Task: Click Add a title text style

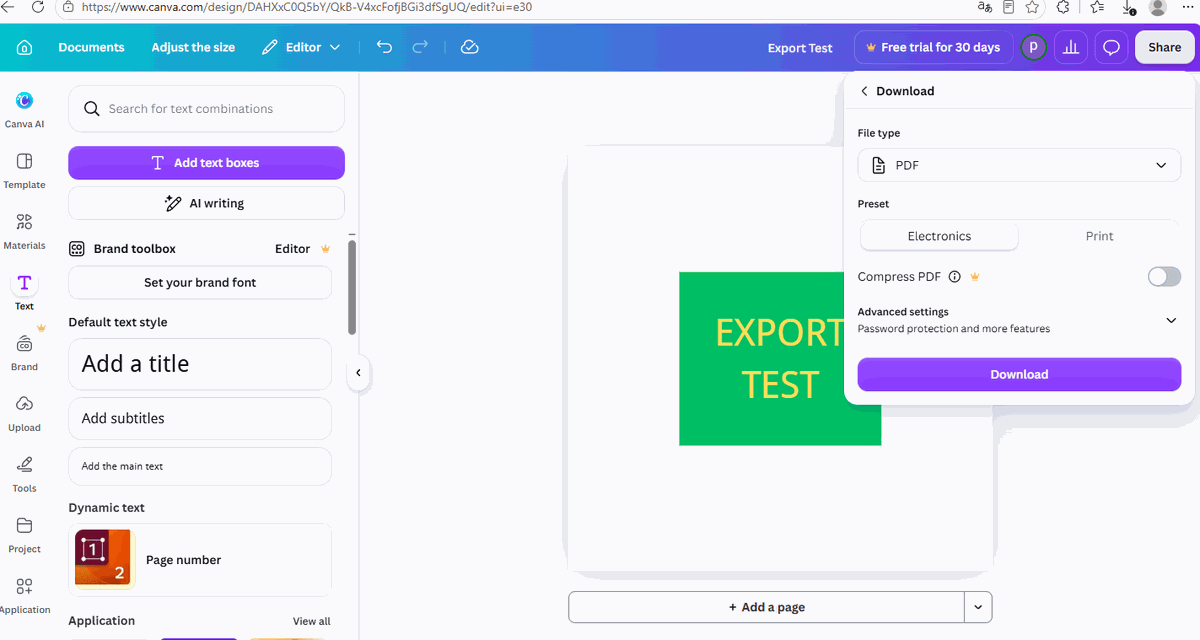Action: [200, 364]
